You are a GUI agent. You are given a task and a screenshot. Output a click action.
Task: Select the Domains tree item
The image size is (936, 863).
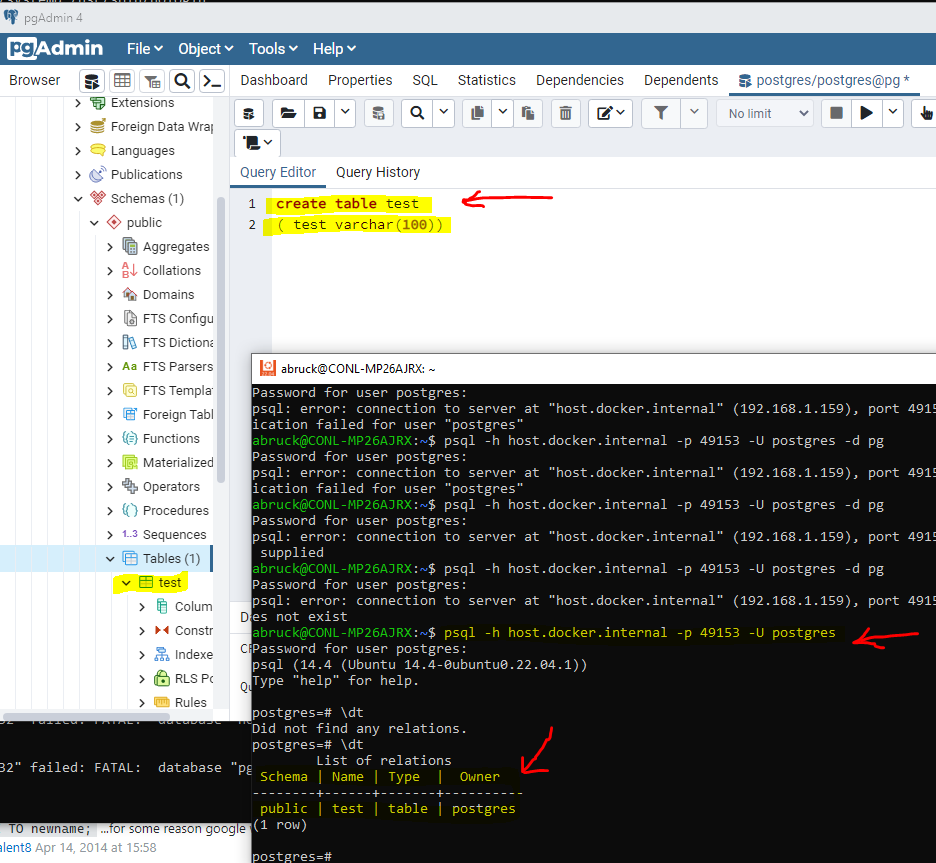point(168,295)
